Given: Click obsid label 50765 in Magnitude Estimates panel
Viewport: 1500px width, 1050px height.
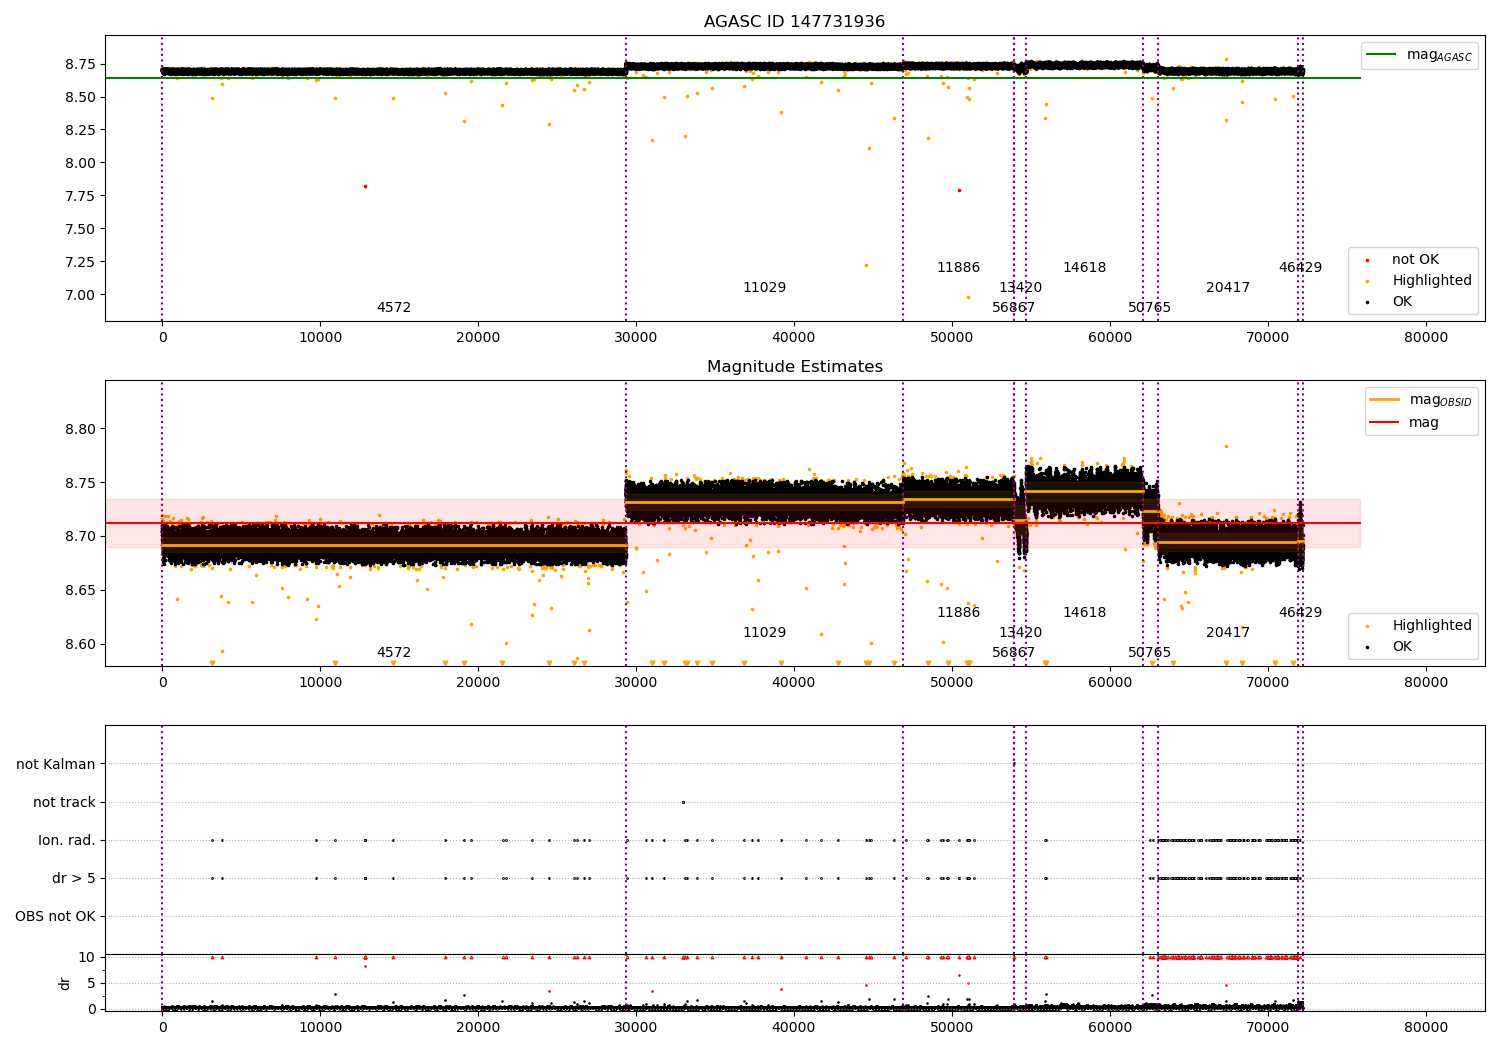Looking at the screenshot, I should 1149,653.
